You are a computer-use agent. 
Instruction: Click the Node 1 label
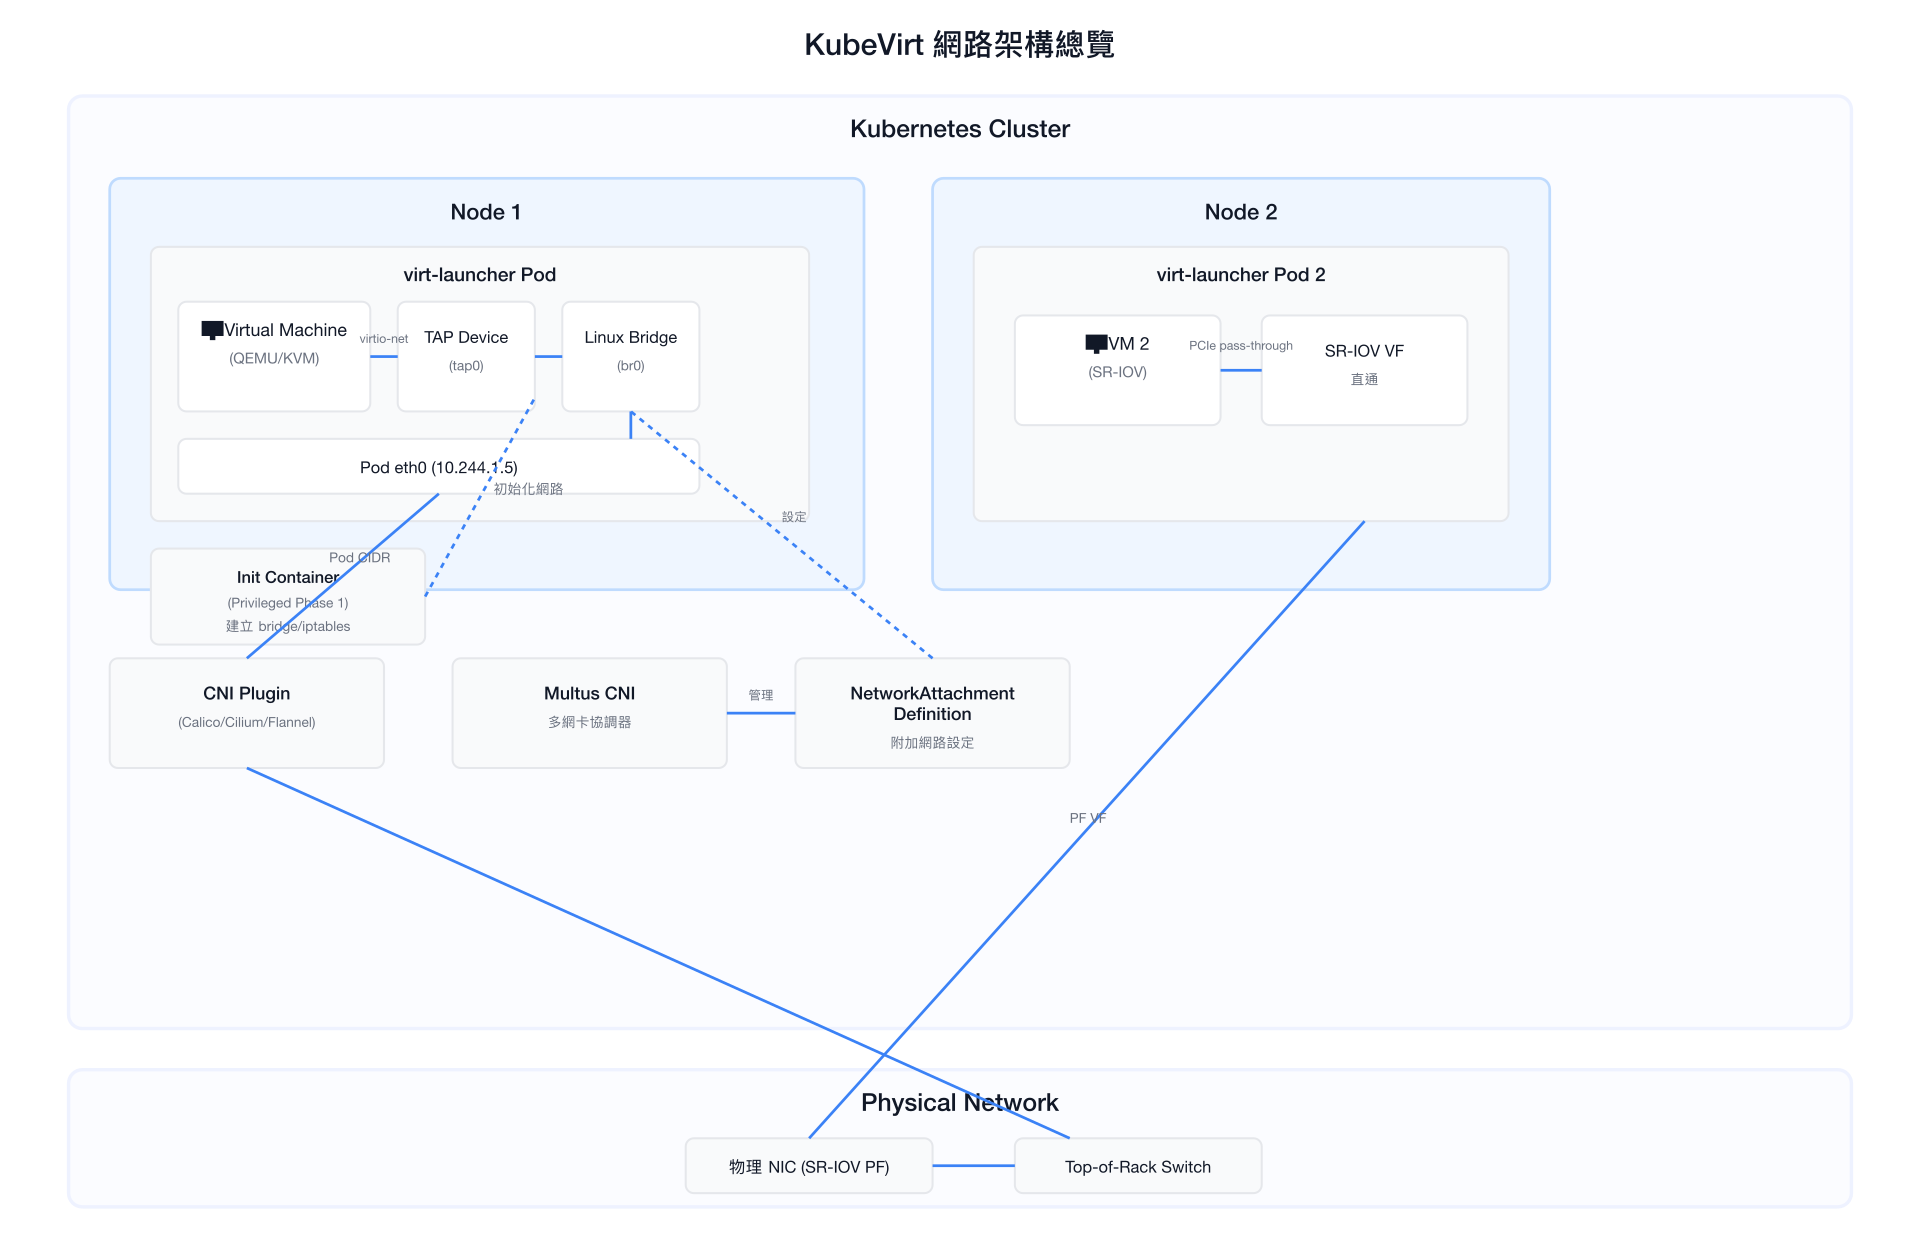pyautogui.click(x=486, y=212)
